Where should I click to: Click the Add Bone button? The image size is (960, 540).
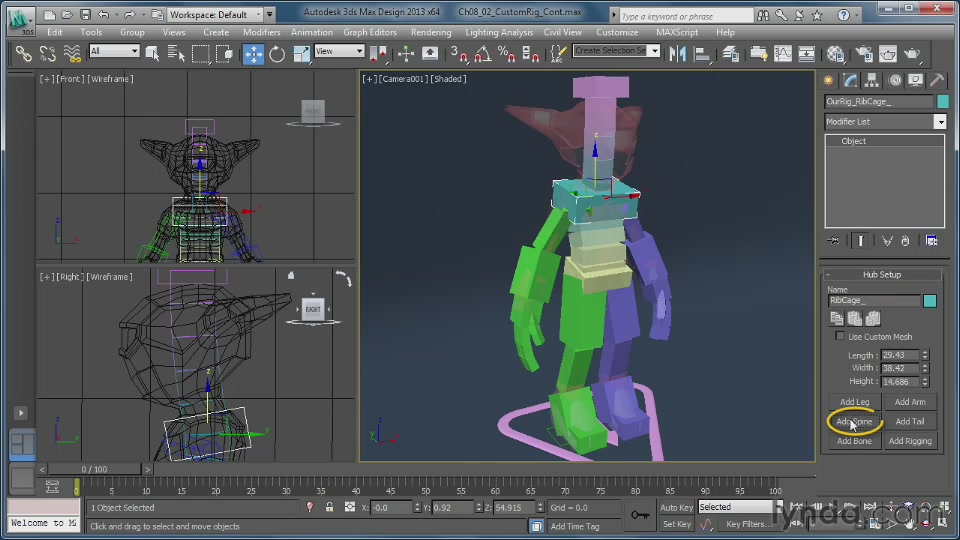[855, 441]
